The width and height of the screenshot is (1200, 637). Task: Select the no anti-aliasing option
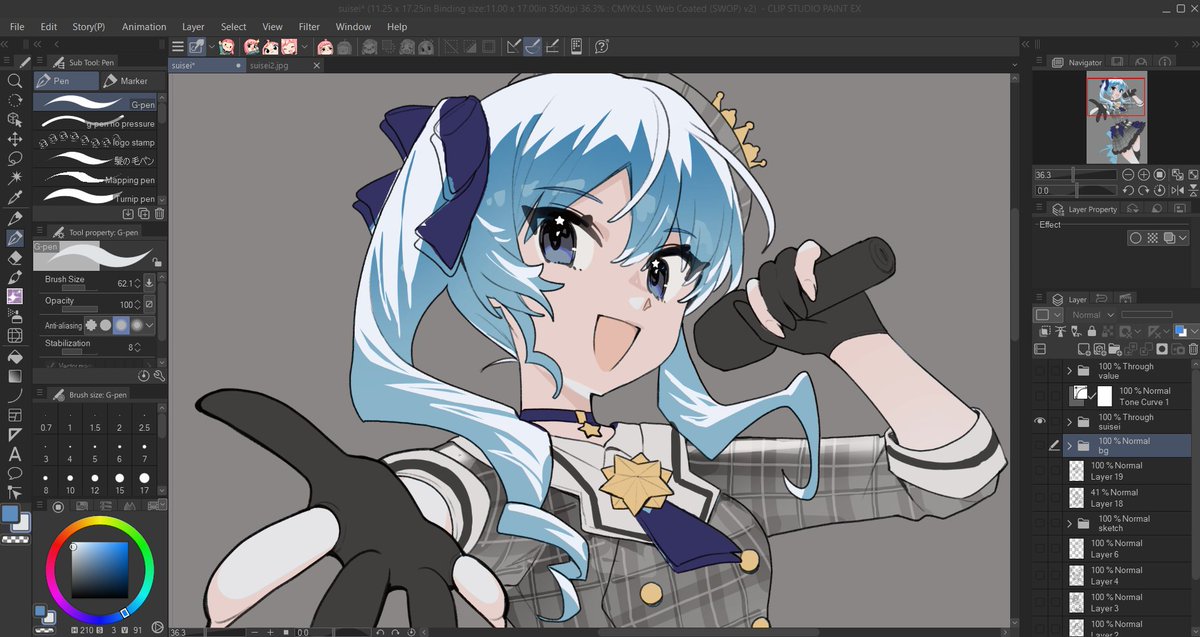(90, 325)
